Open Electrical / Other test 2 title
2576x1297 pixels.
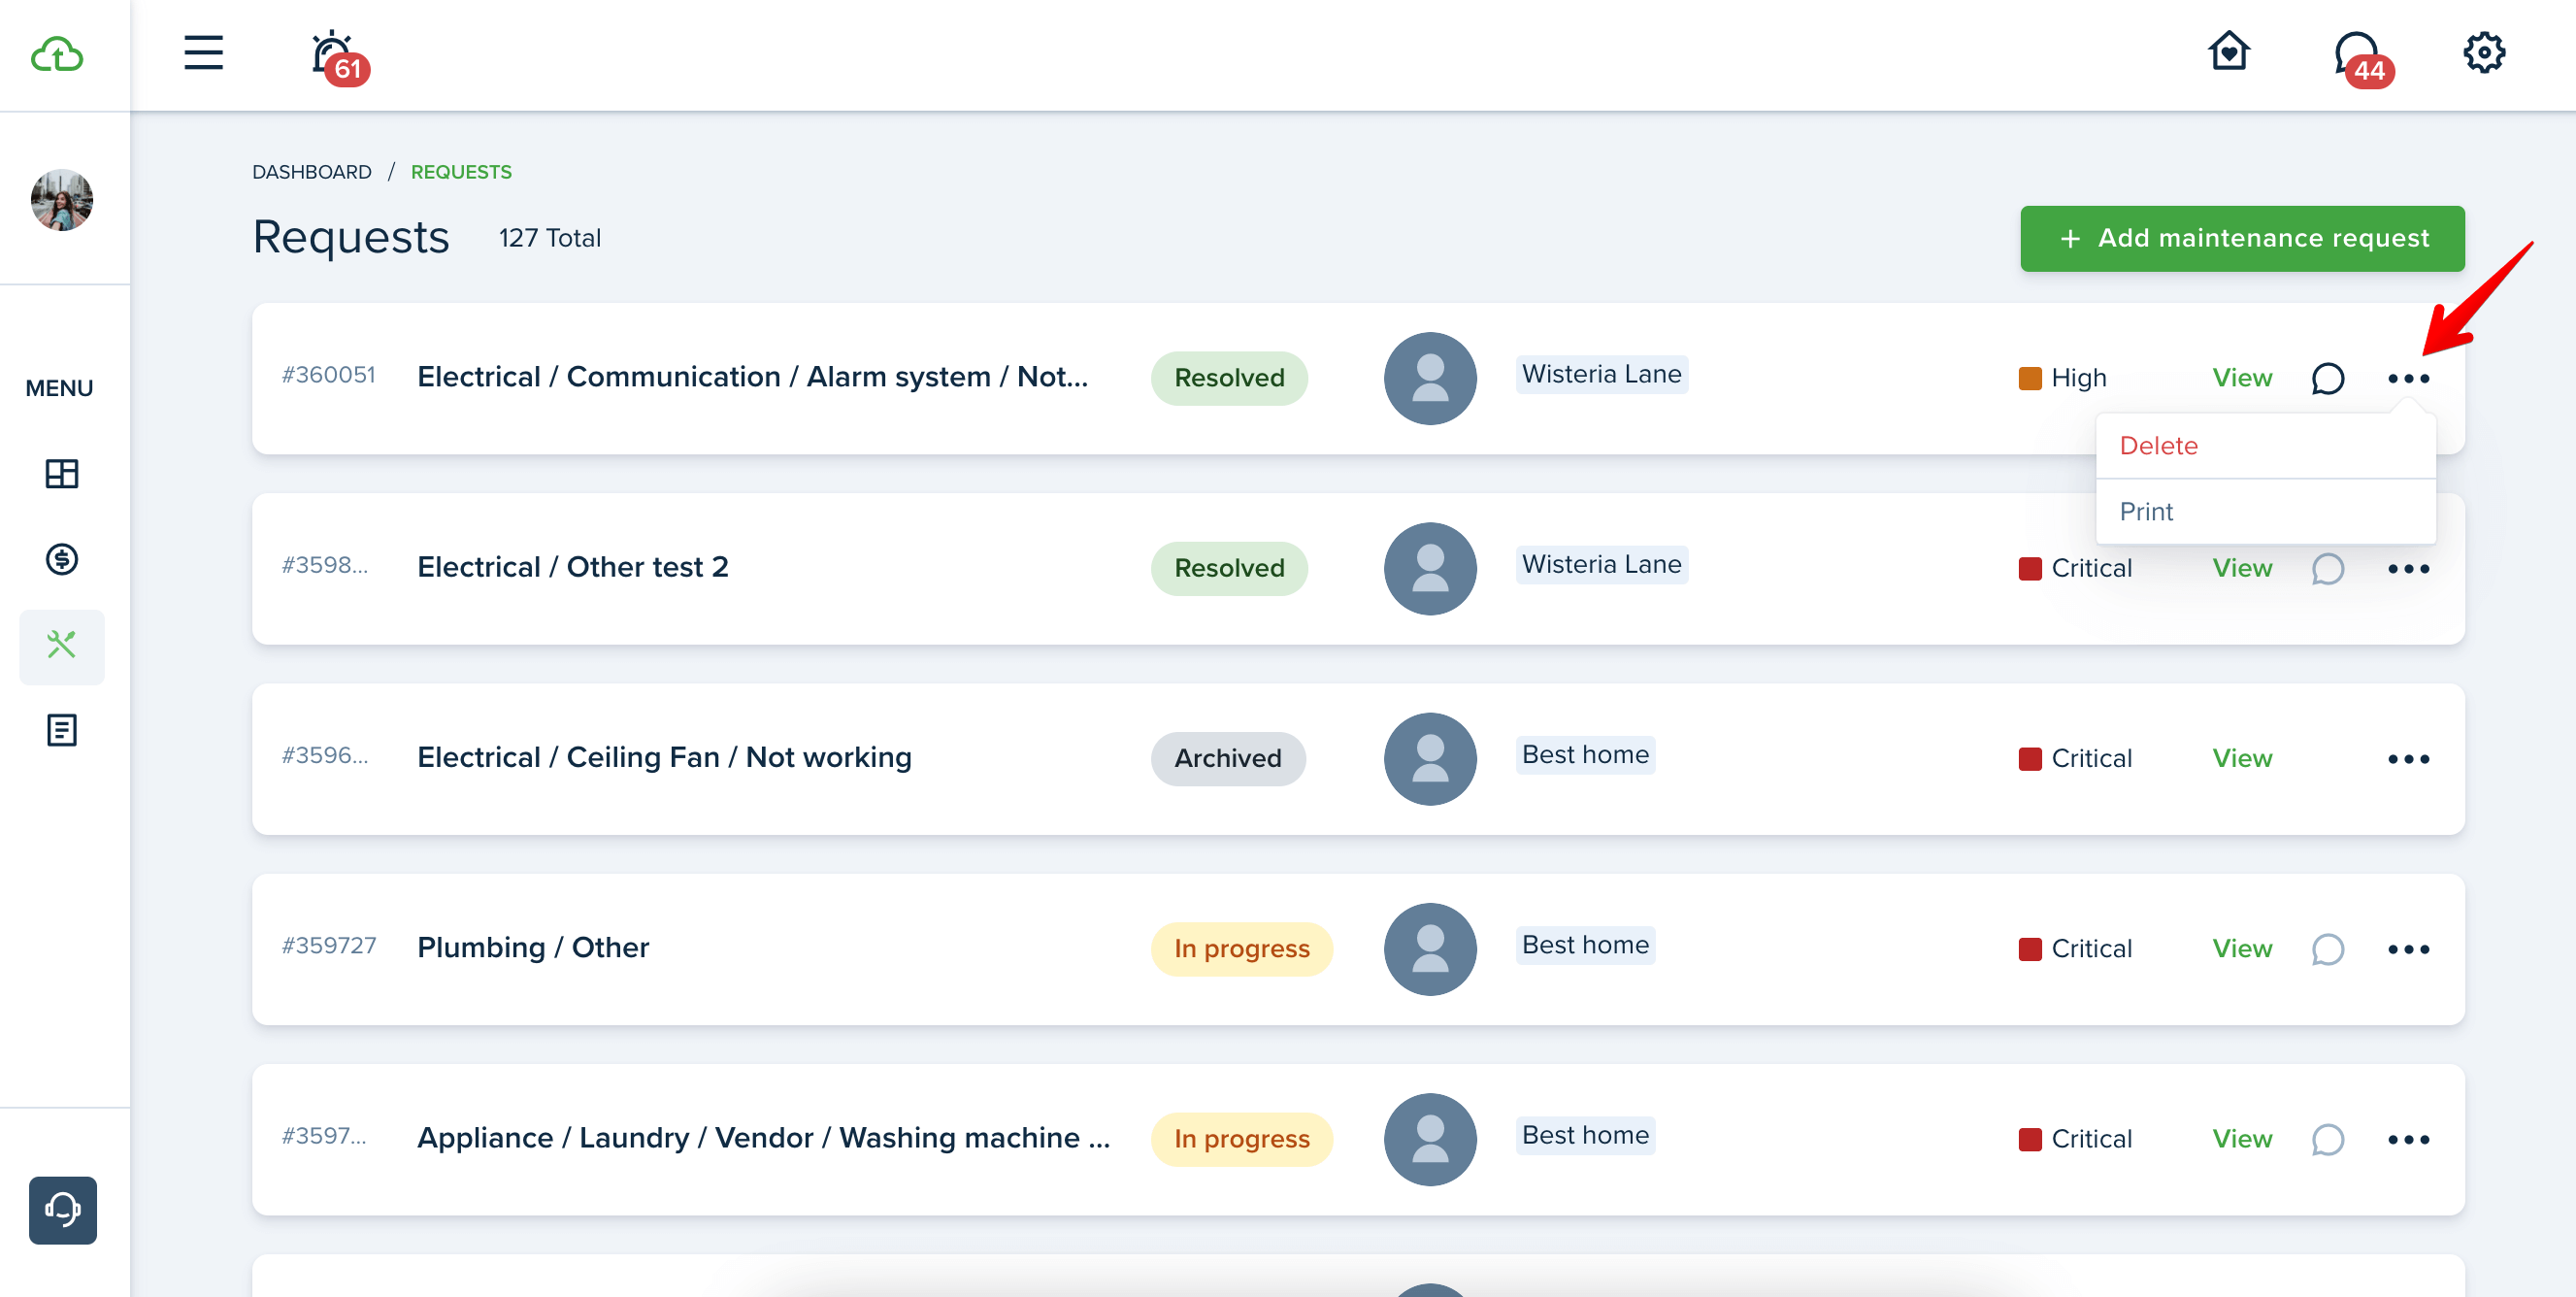pyautogui.click(x=572, y=567)
